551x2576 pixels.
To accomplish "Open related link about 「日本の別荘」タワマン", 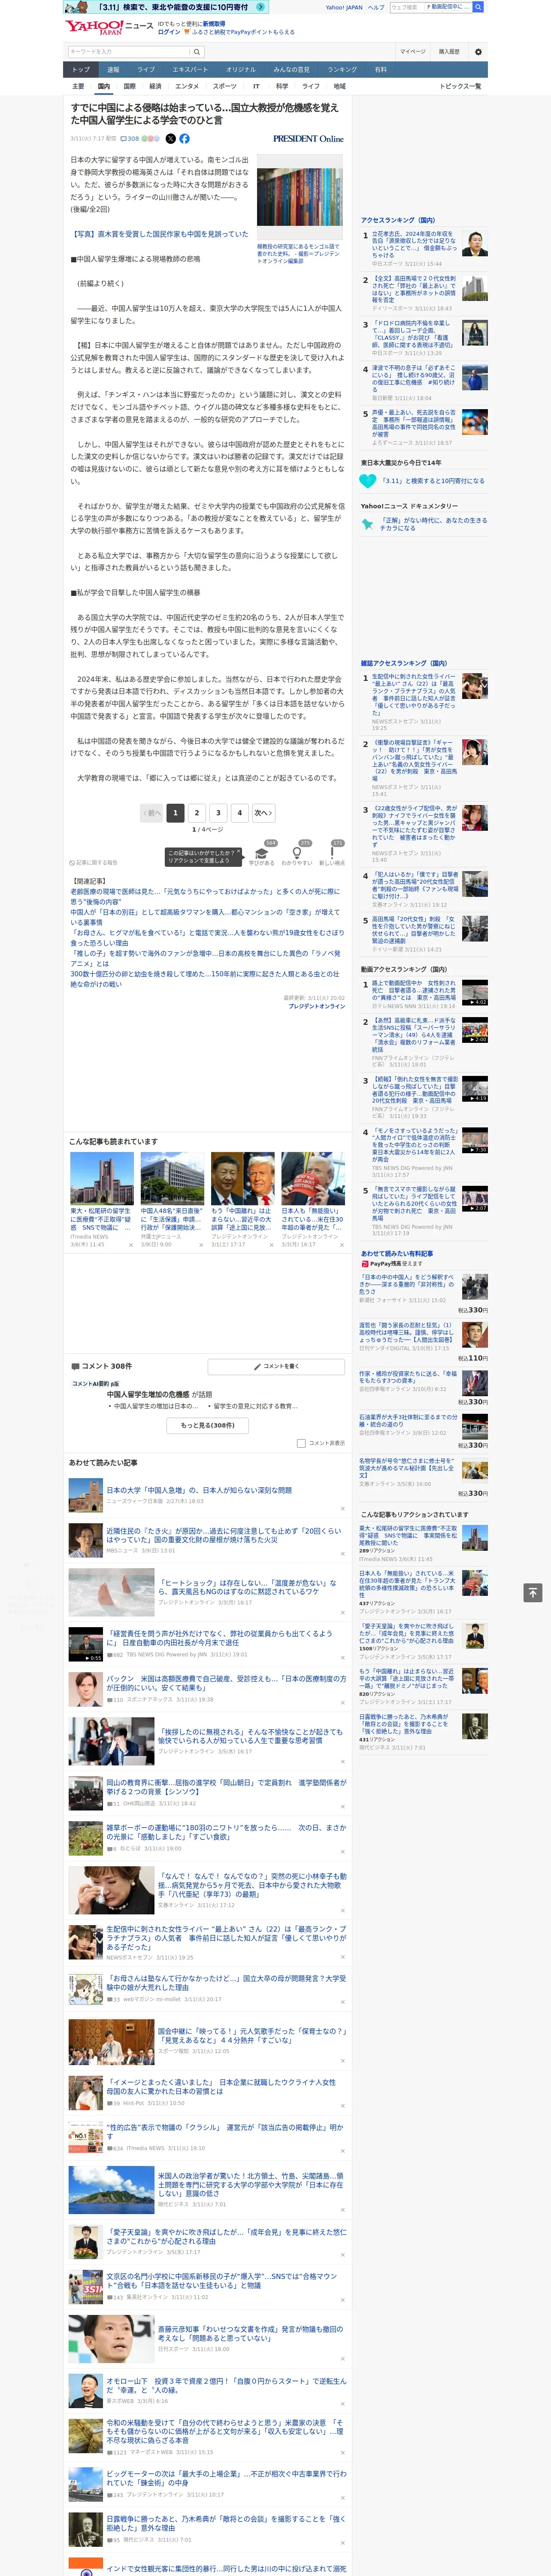I will click(205, 917).
